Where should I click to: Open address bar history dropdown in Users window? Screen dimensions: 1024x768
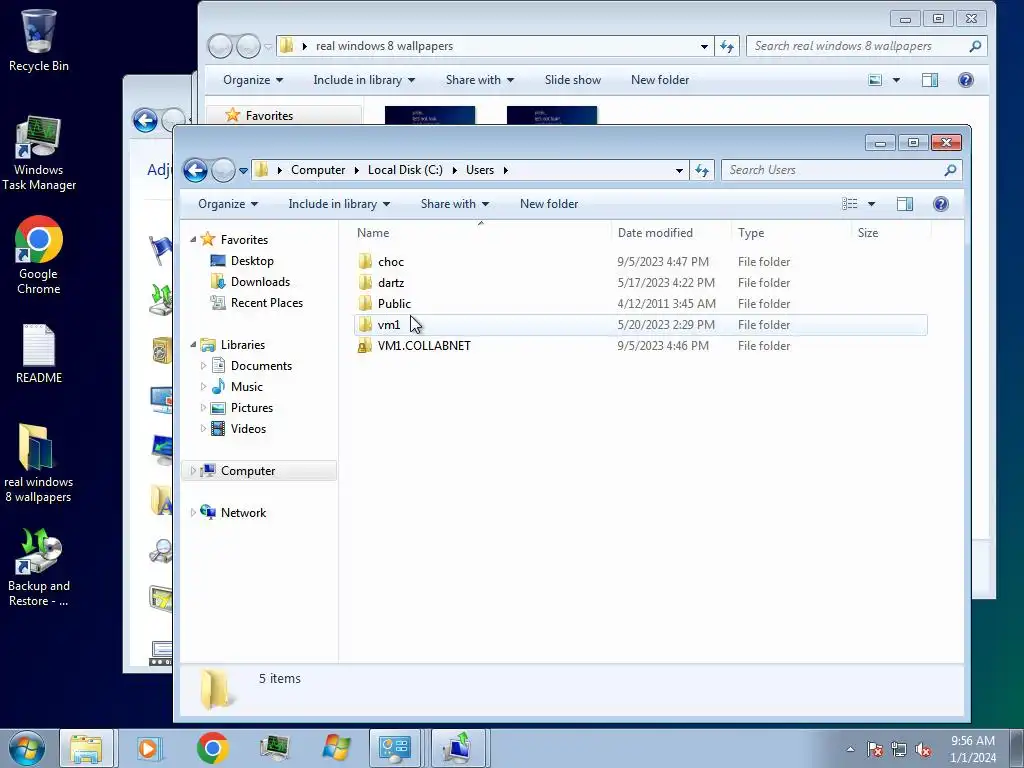[679, 170]
